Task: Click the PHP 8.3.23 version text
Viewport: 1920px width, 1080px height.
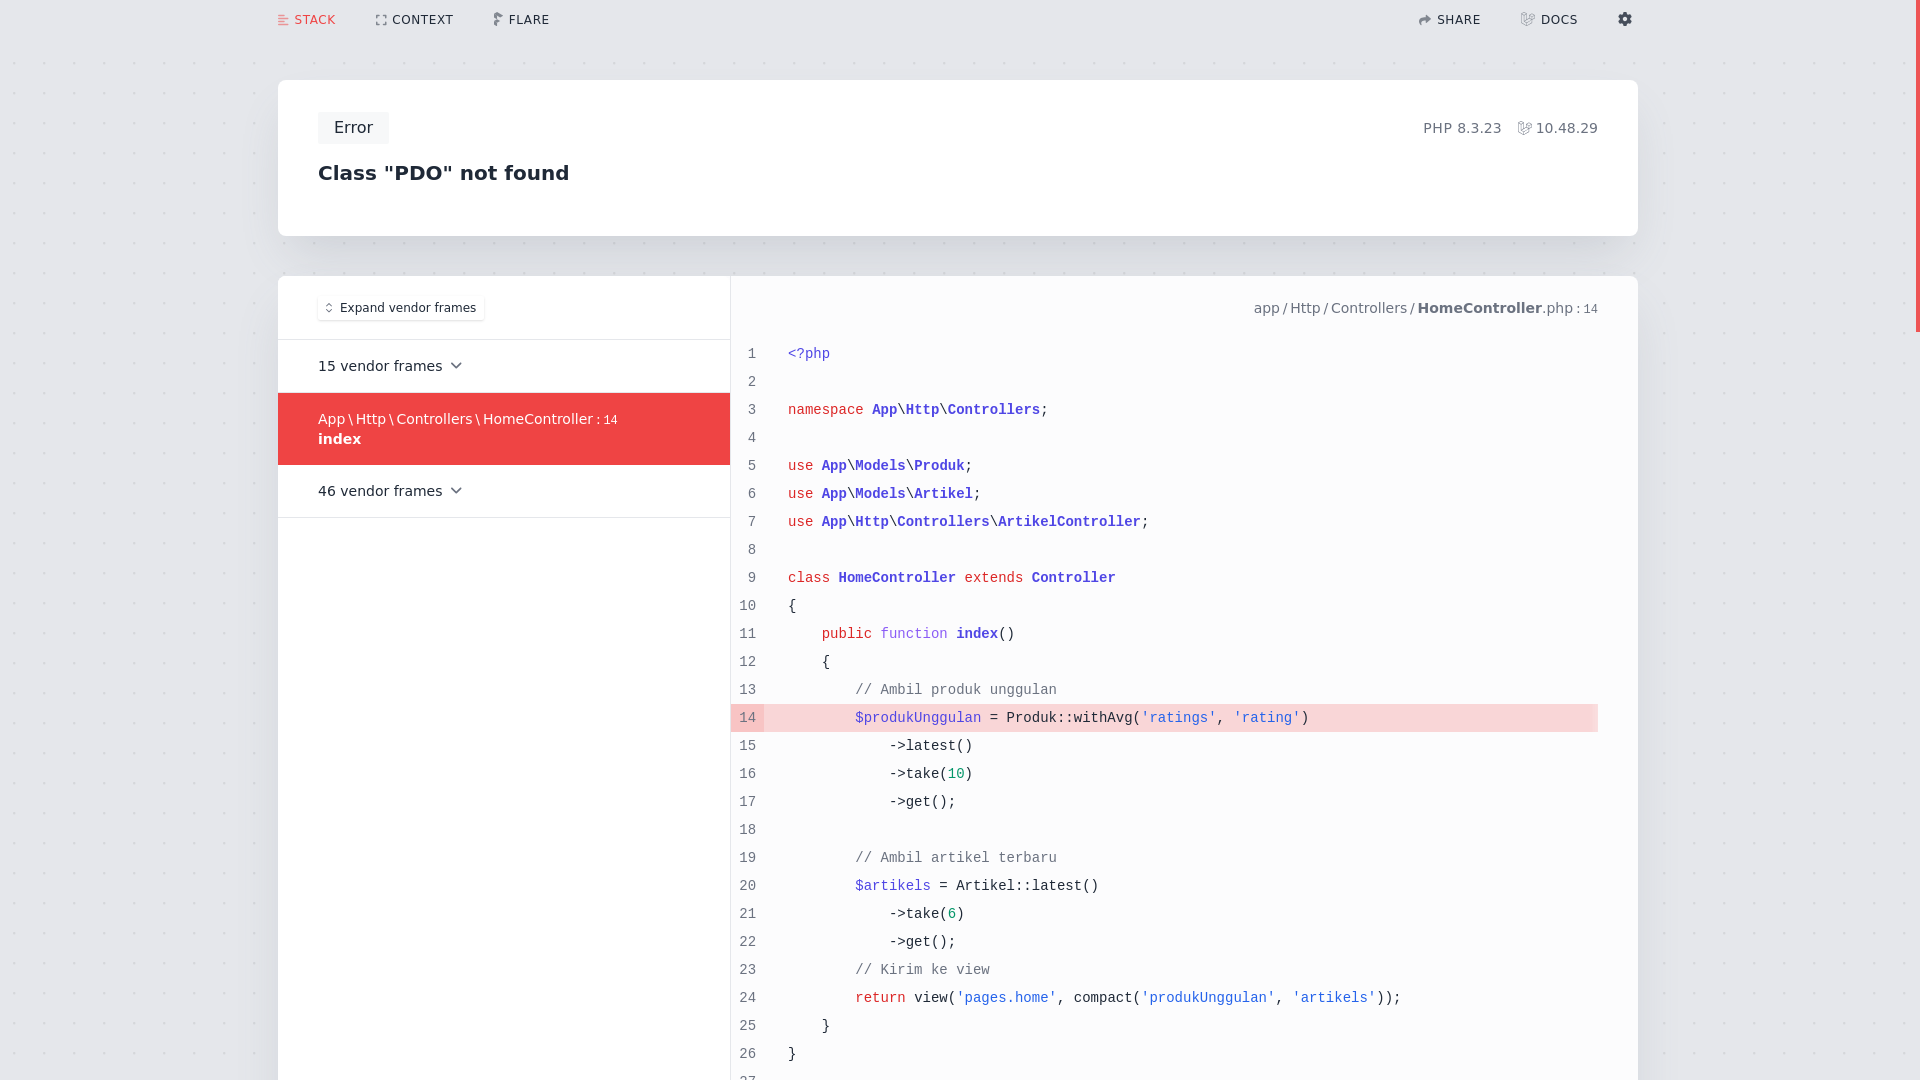Action: (x=1462, y=128)
